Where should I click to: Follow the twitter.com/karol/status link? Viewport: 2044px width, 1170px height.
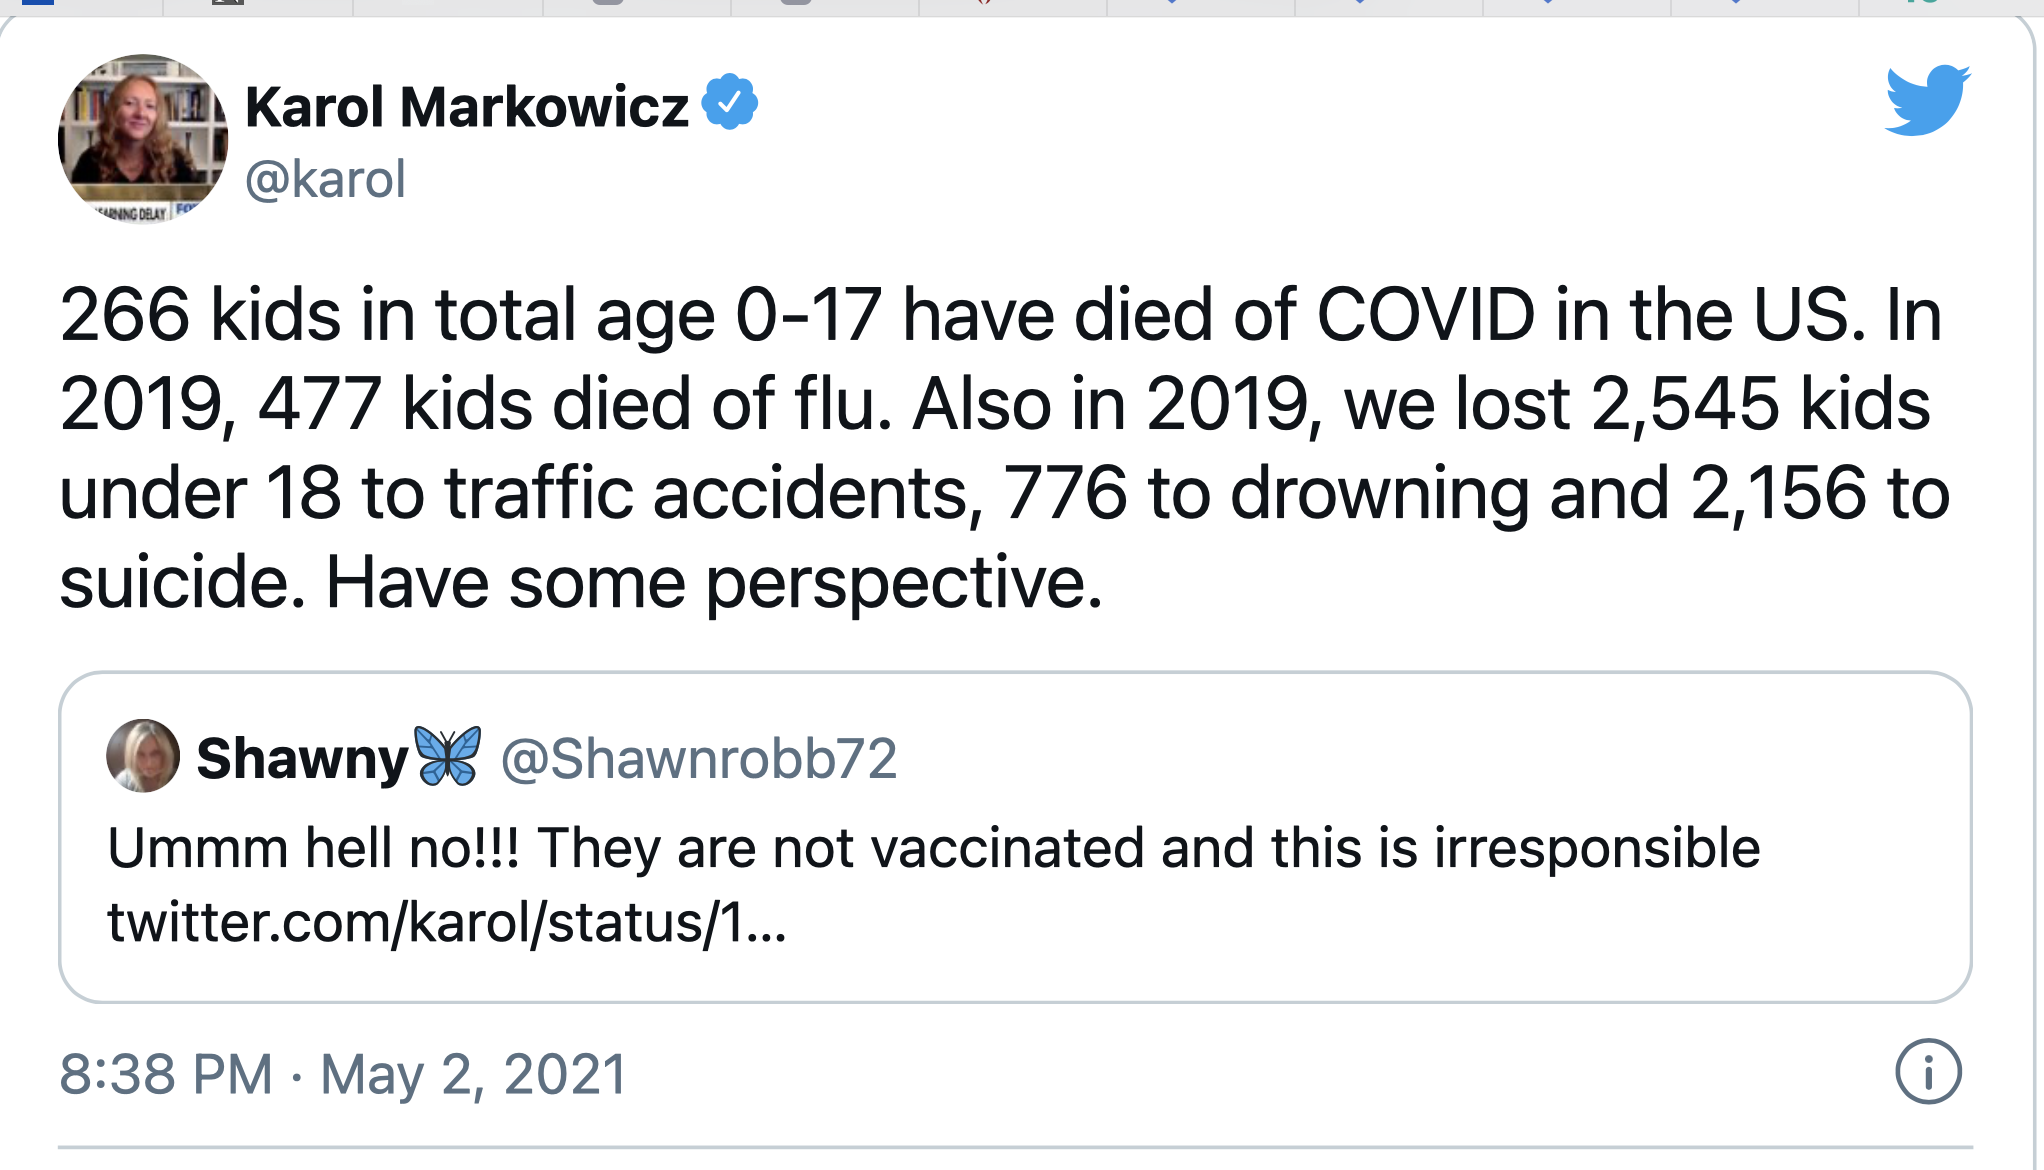click(447, 921)
